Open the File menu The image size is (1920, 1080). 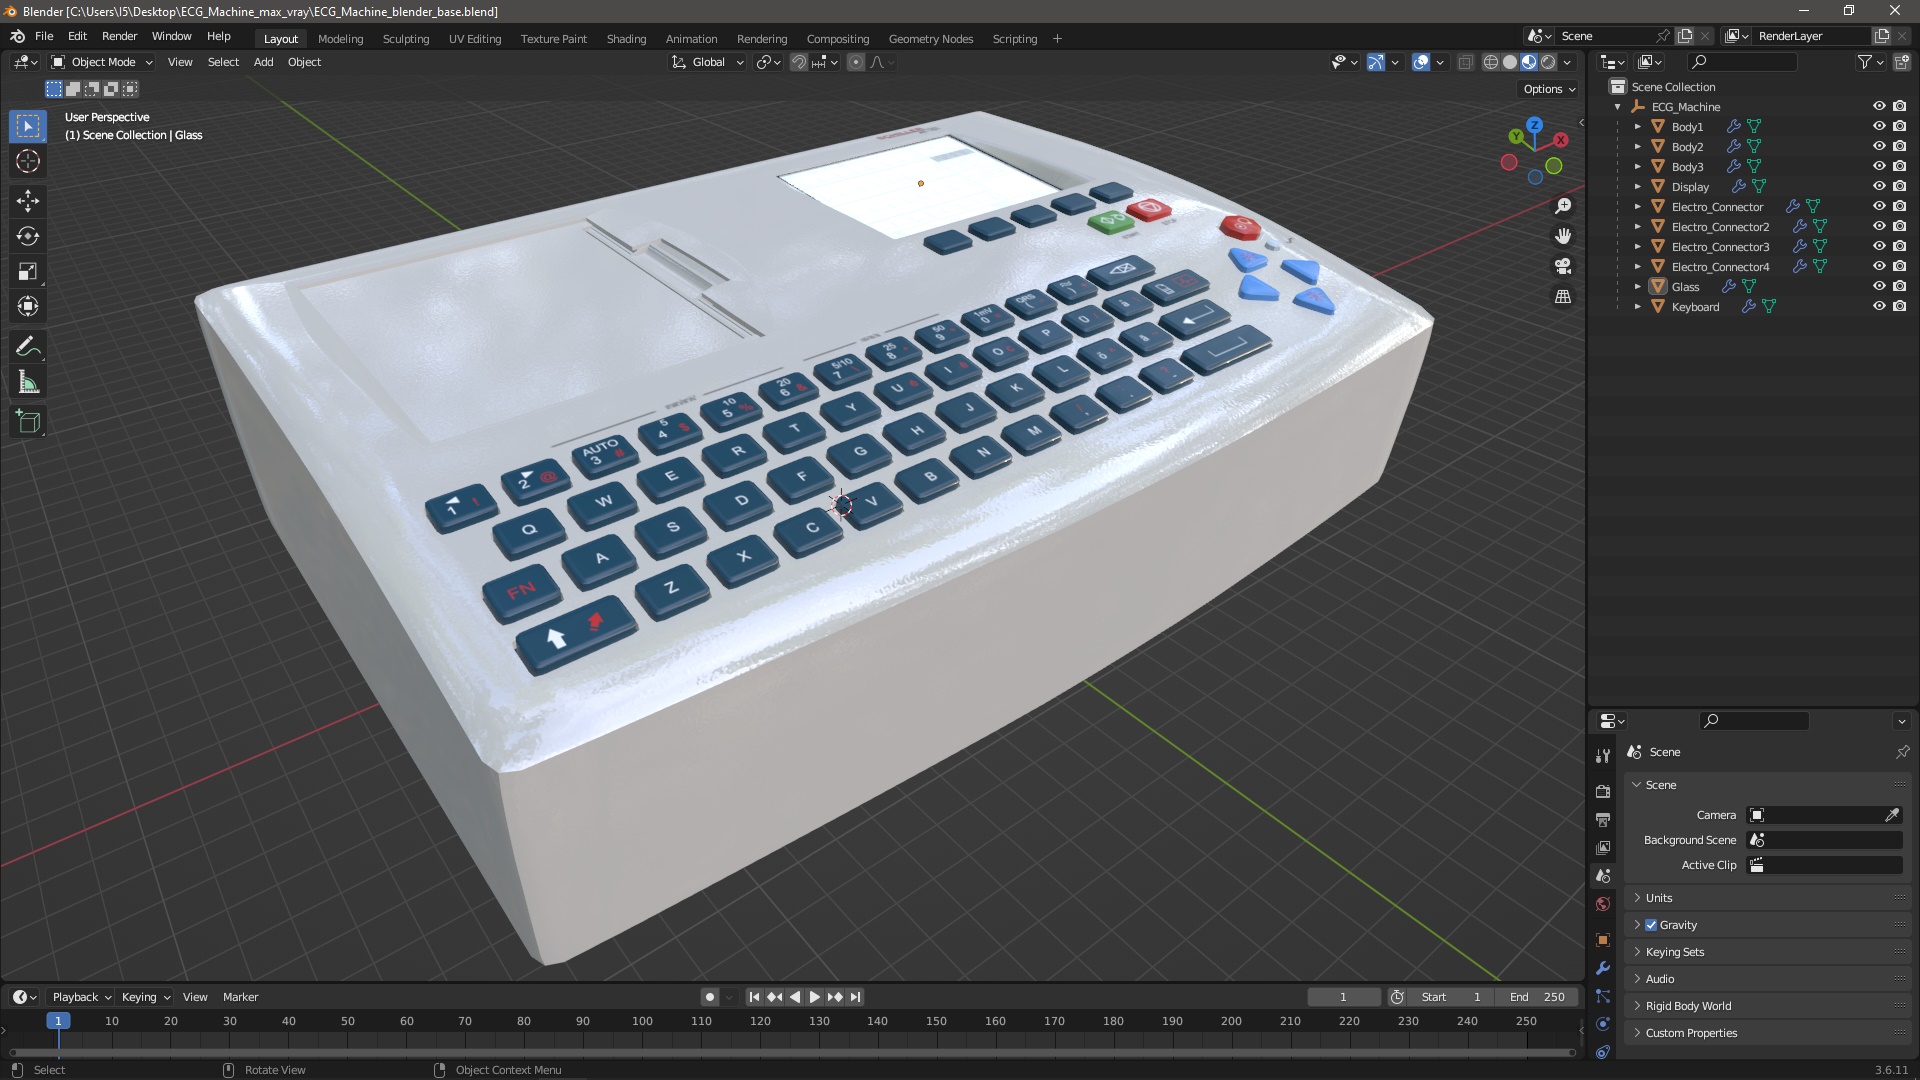(44, 36)
